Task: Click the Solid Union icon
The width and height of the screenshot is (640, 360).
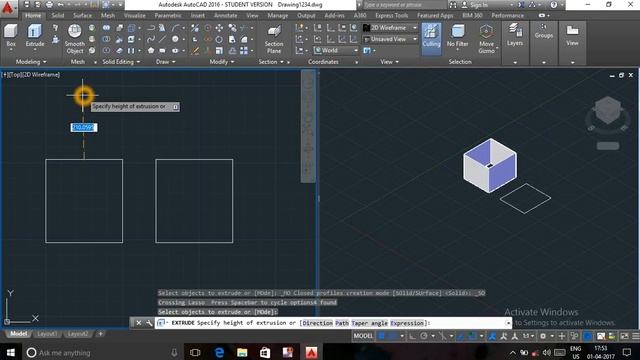Action: (x=107, y=28)
